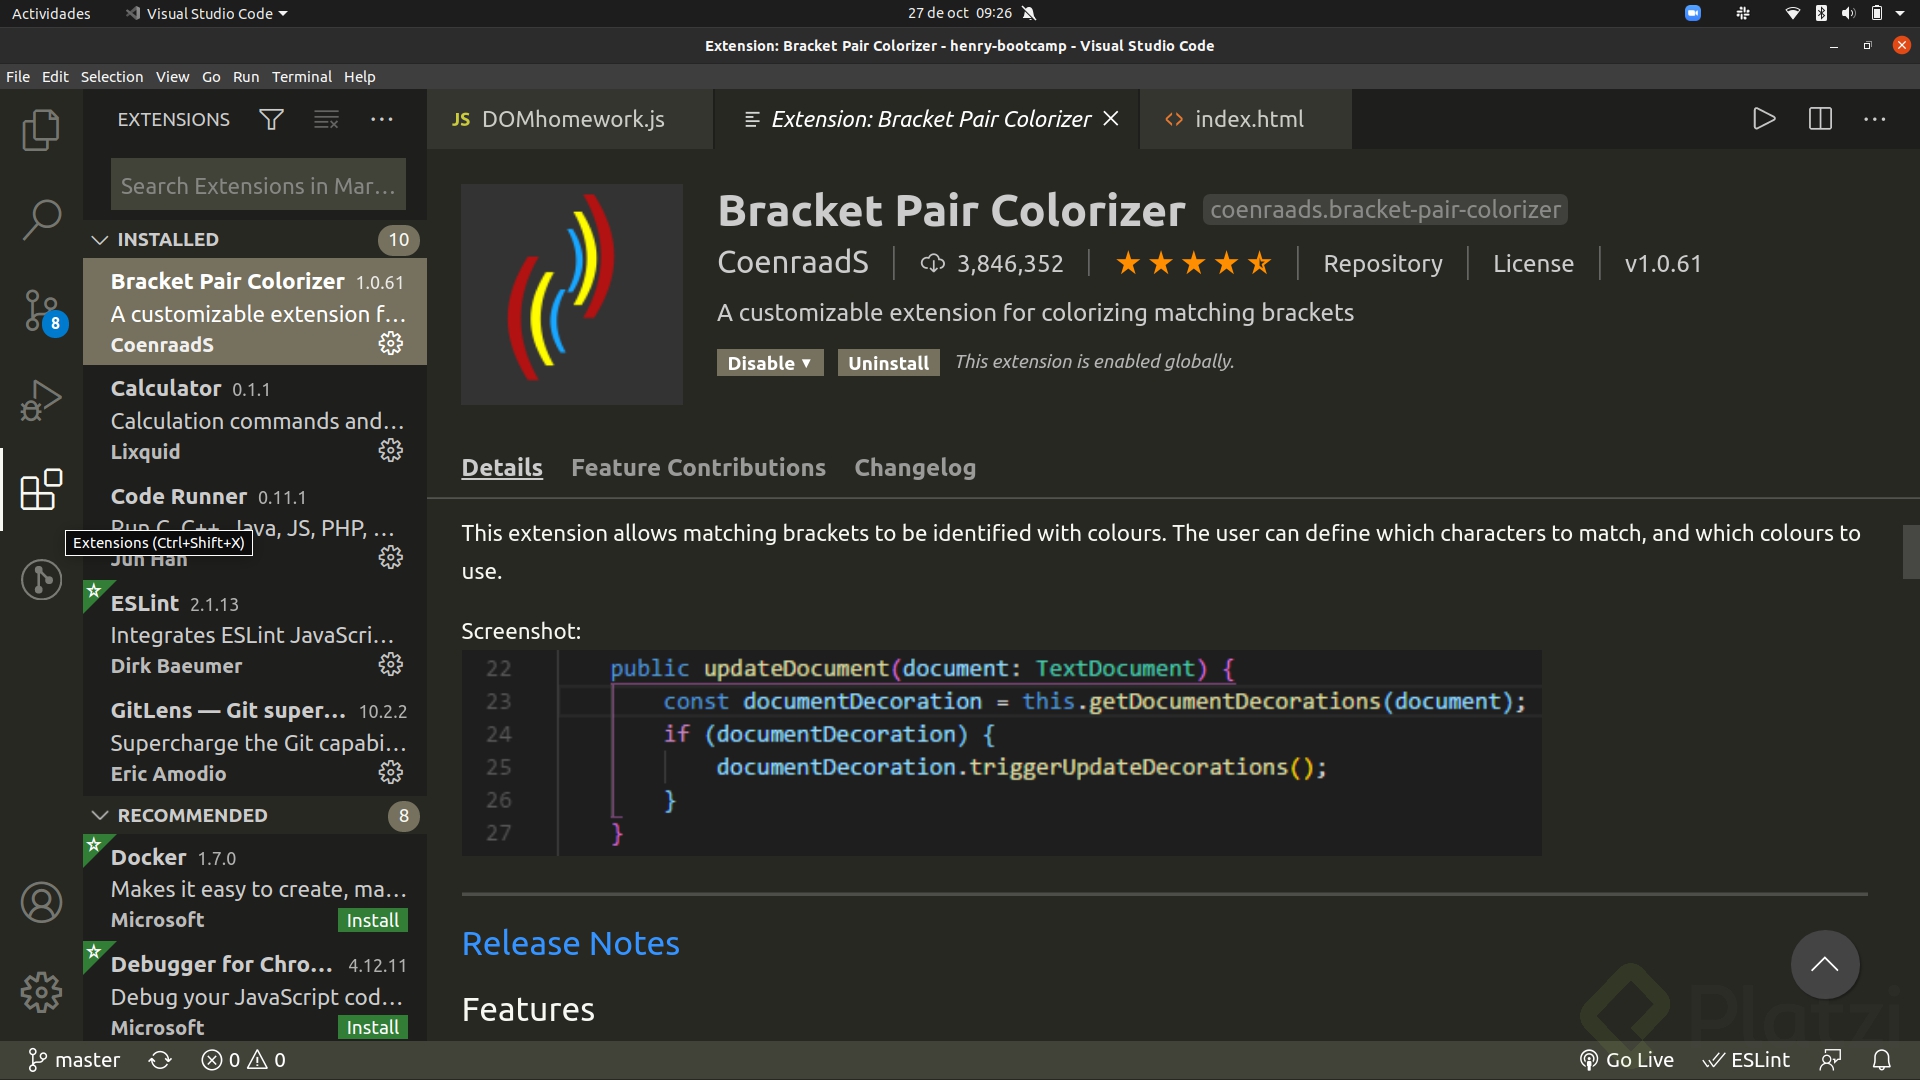
Task: Open manage gear for Bracket Pair Colorizer
Action: (391, 343)
